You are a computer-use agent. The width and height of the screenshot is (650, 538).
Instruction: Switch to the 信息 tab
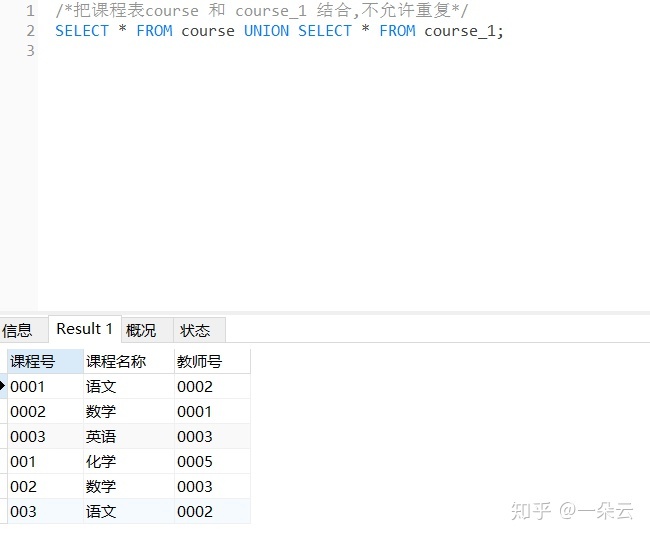pyautogui.click(x=23, y=330)
